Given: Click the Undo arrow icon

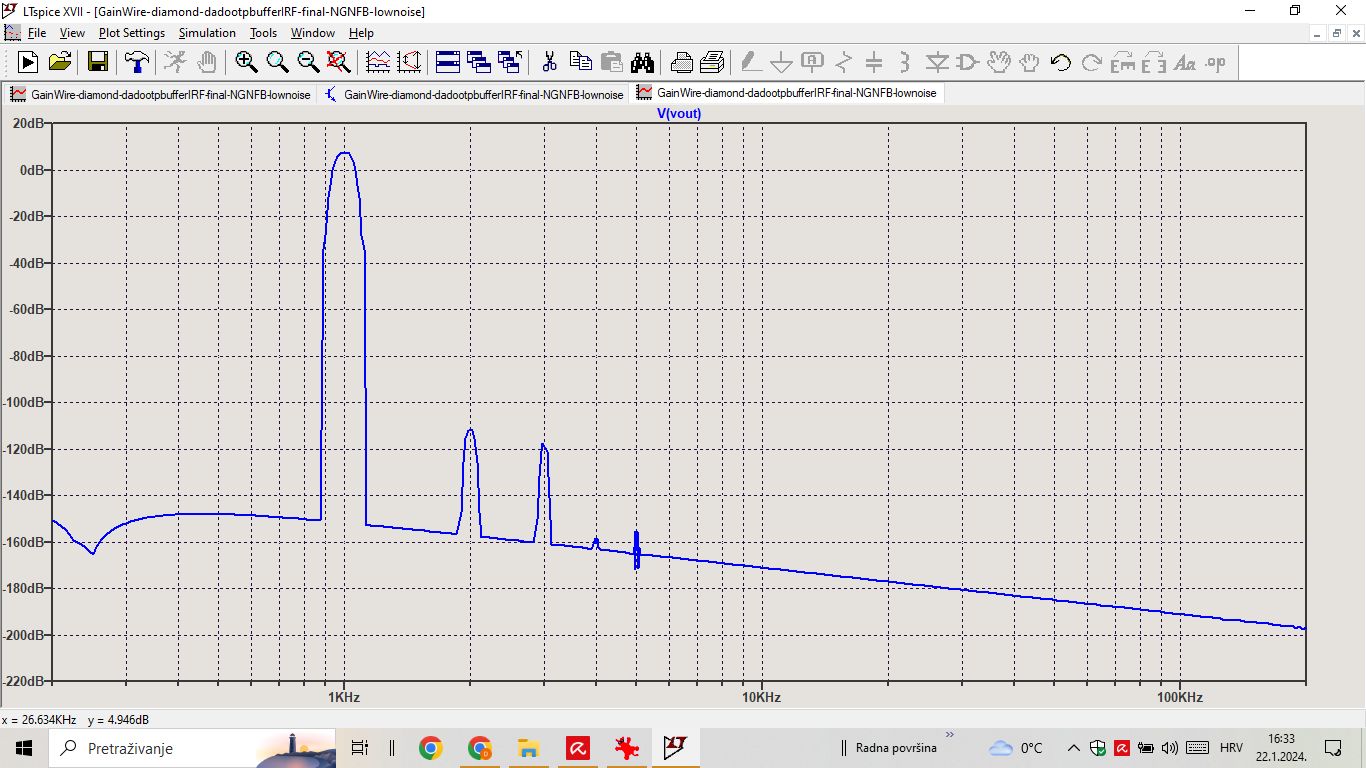Looking at the screenshot, I should coord(1061,62).
